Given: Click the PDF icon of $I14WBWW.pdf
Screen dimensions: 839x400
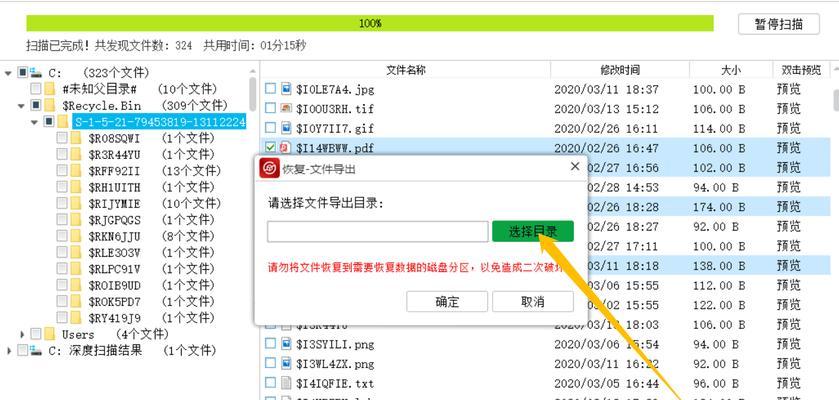Looking at the screenshot, I should click(286, 148).
